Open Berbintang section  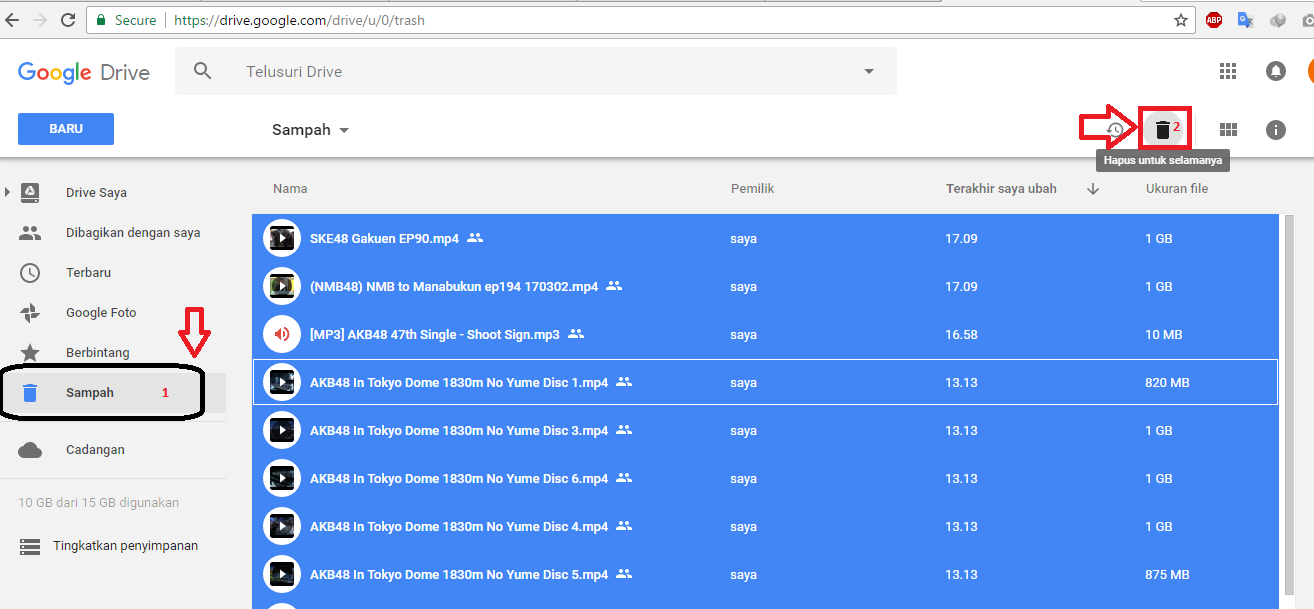pyautogui.click(x=98, y=353)
